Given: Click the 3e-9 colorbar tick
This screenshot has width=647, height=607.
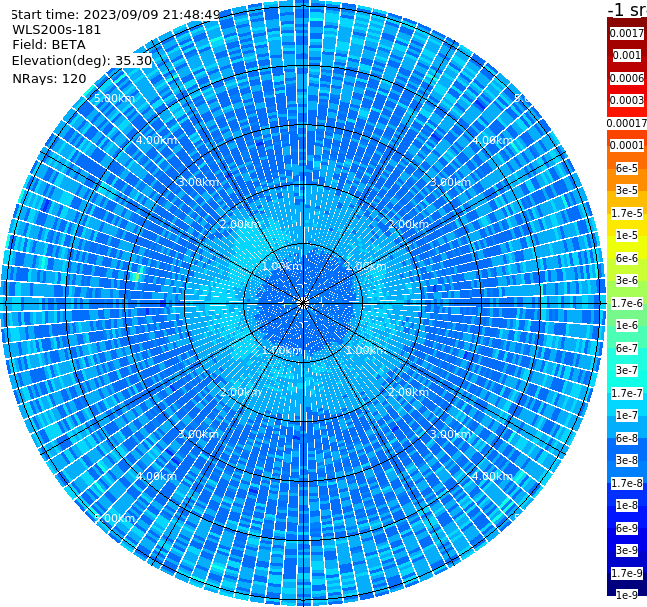Looking at the screenshot, I should pyautogui.click(x=627, y=550).
